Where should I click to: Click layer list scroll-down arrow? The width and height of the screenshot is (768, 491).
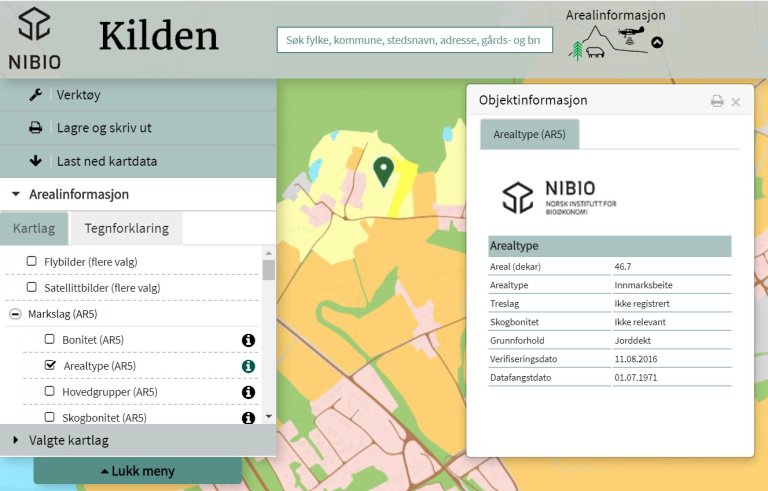pyautogui.click(x=268, y=417)
